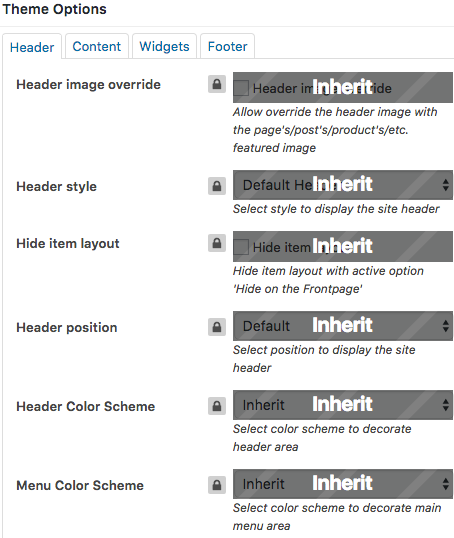Go to the Footer tab
Screen dimensions: 454x538
click(228, 46)
